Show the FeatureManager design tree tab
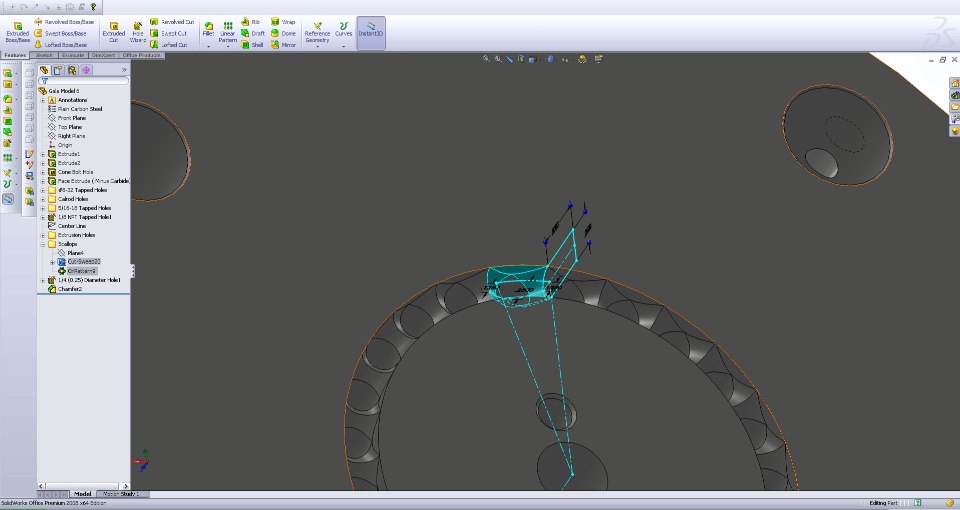The width and height of the screenshot is (960, 510). pos(44,70)
